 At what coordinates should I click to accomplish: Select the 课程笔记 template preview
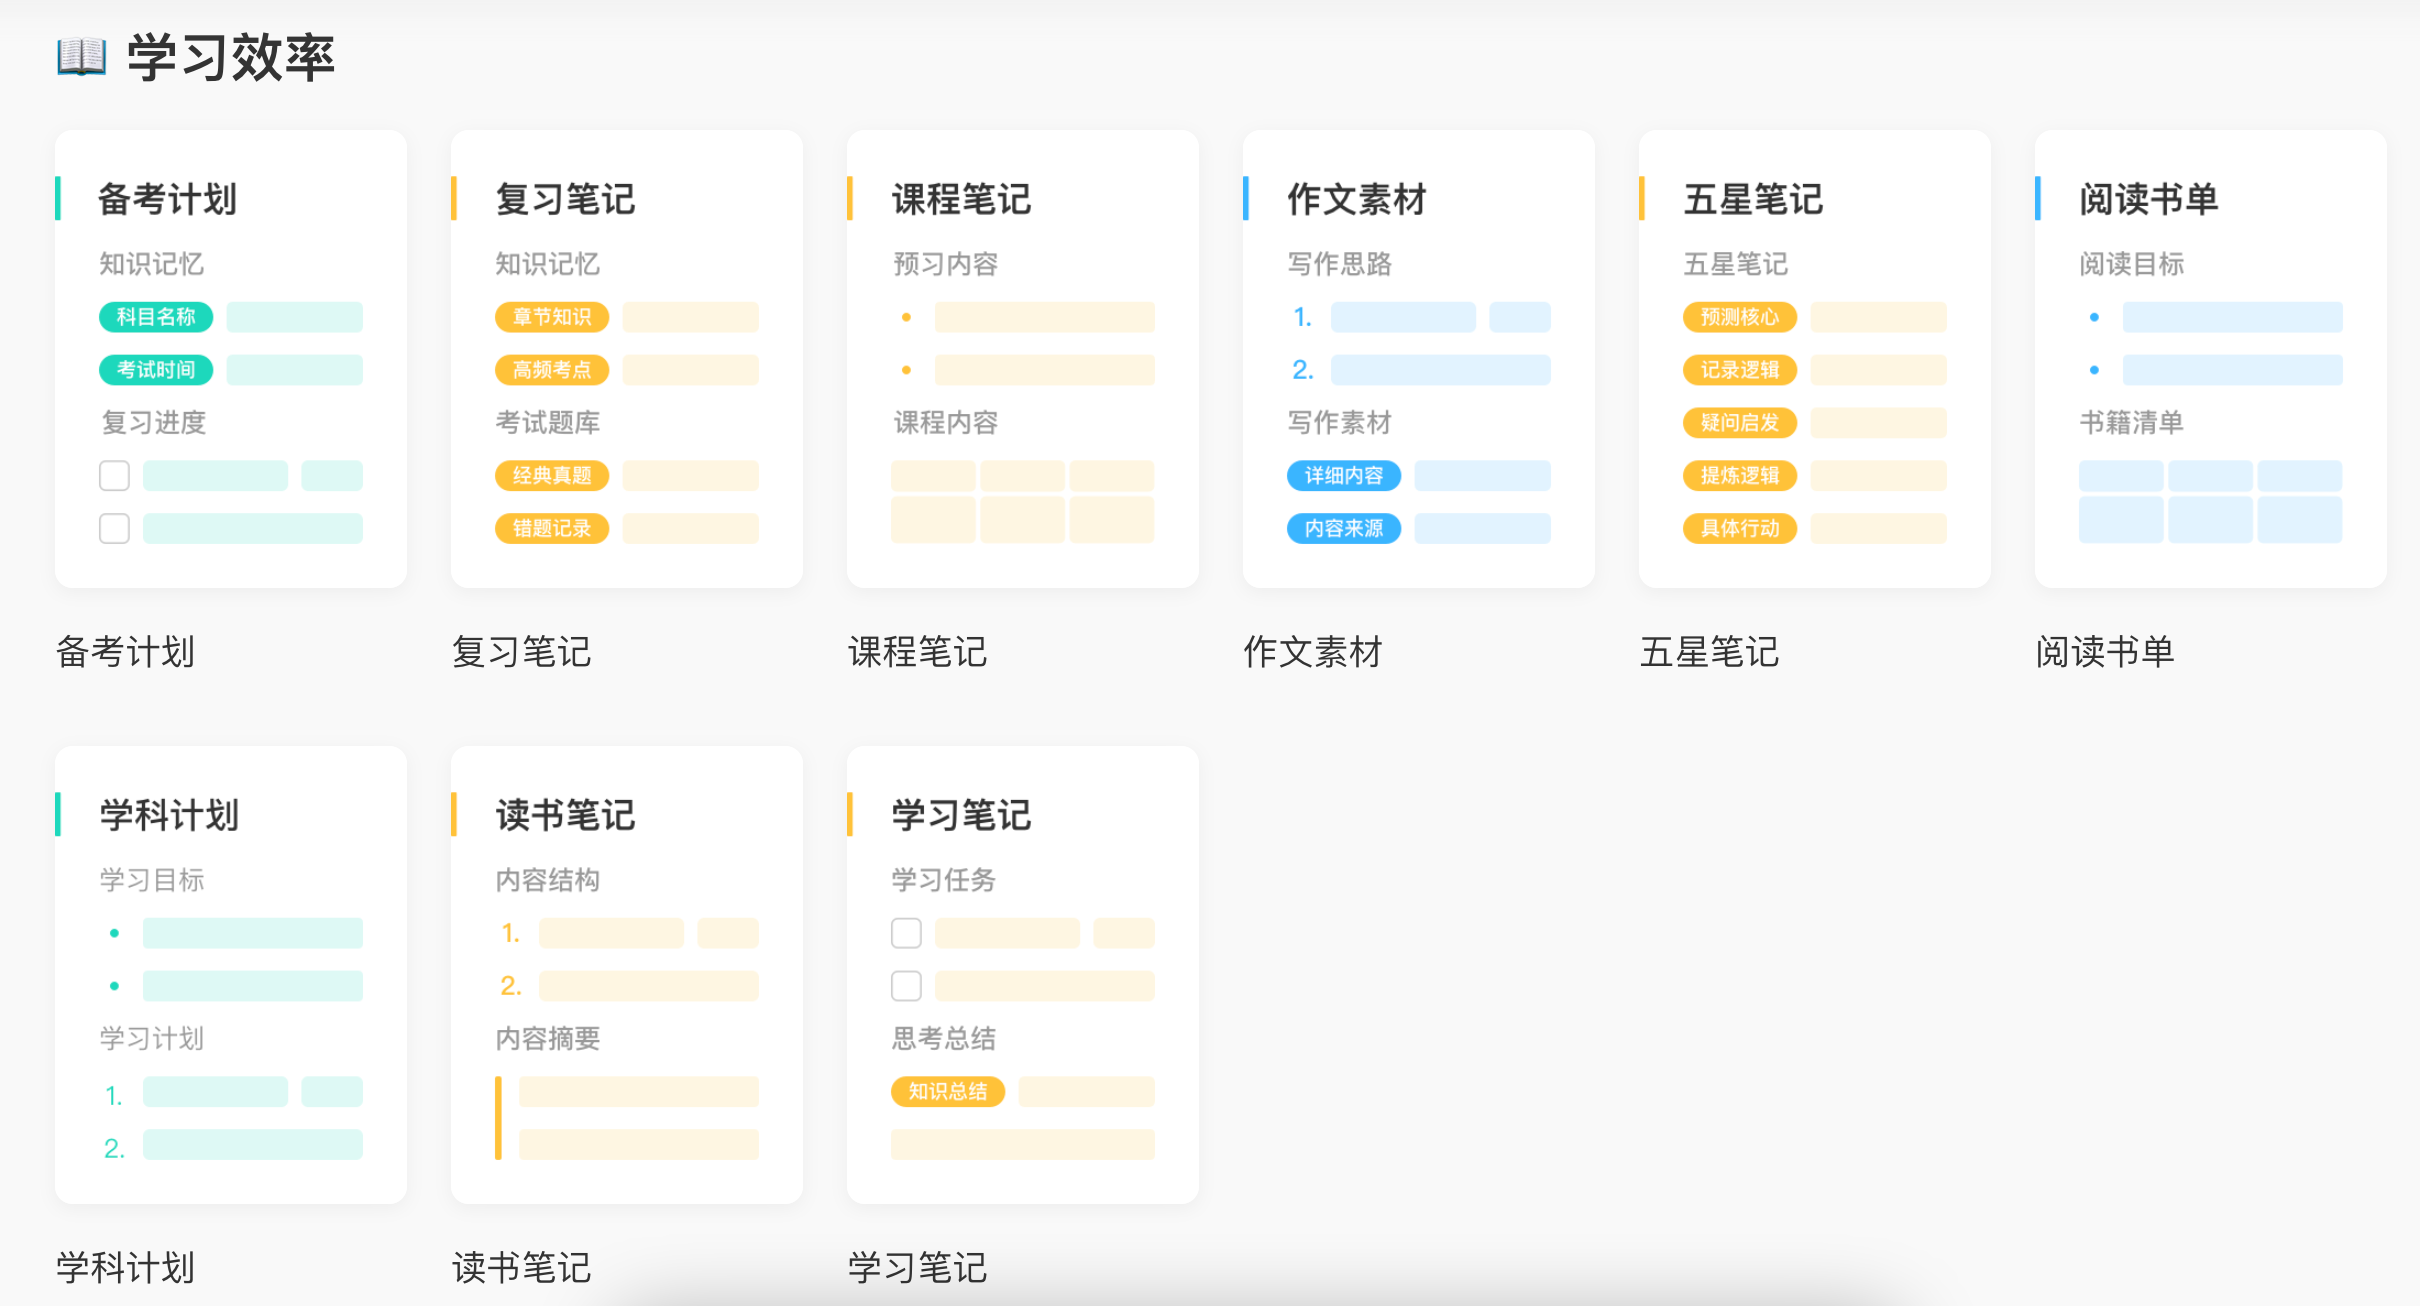coord(1023,358)
